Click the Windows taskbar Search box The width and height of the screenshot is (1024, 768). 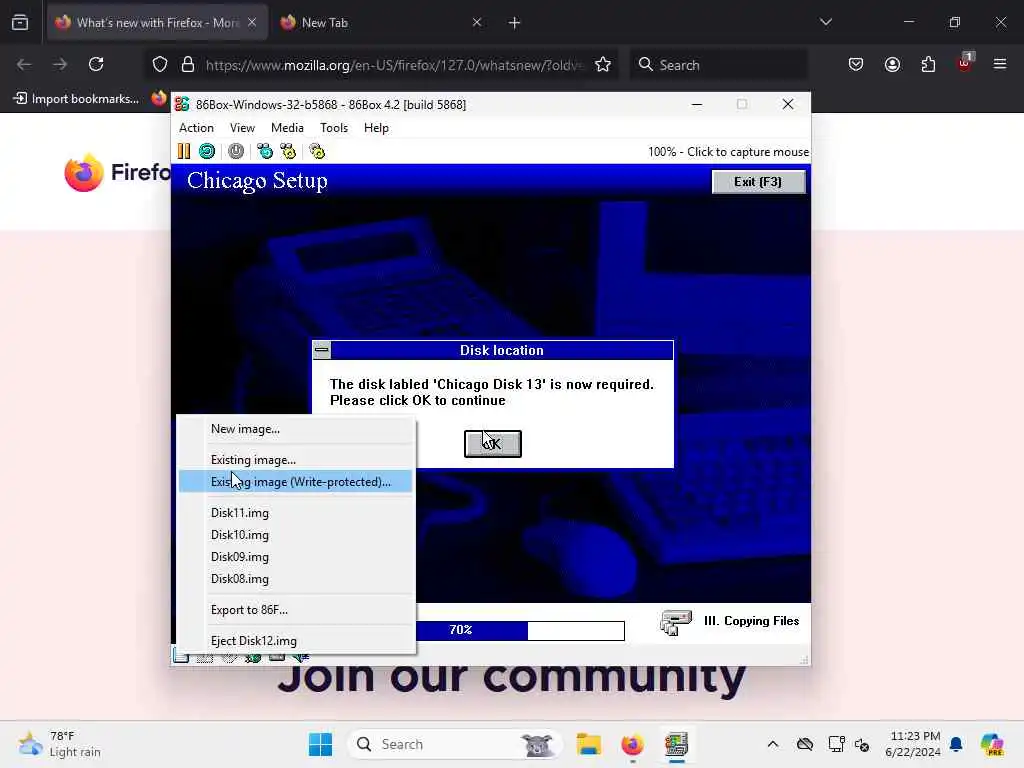[x=456, y=744]
